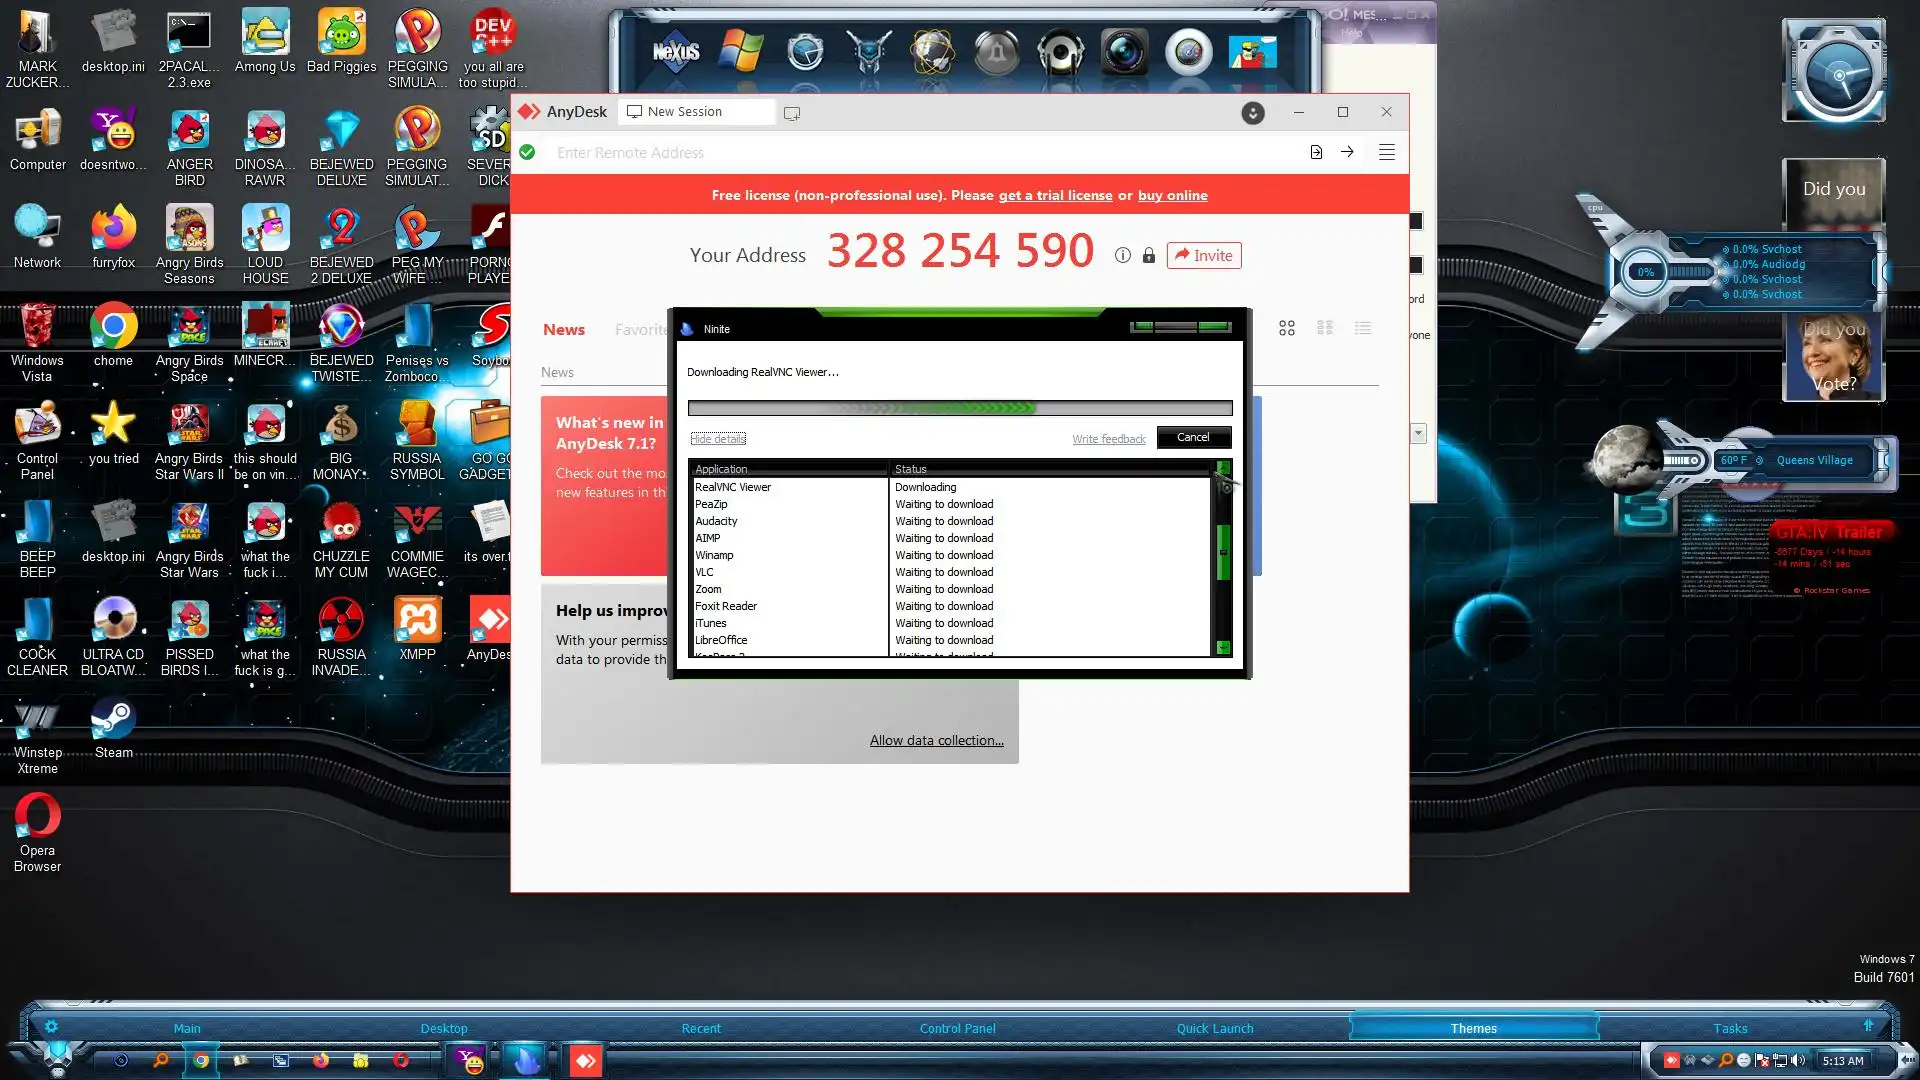
Task: Click the get a trial license link
Action: [x=1055, y=196]
